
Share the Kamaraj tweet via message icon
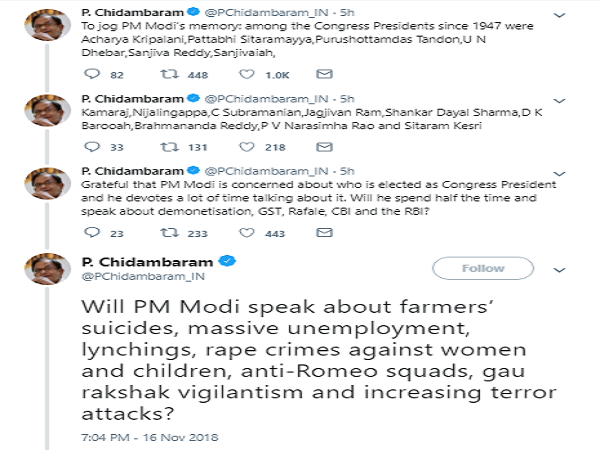[323, 147]
